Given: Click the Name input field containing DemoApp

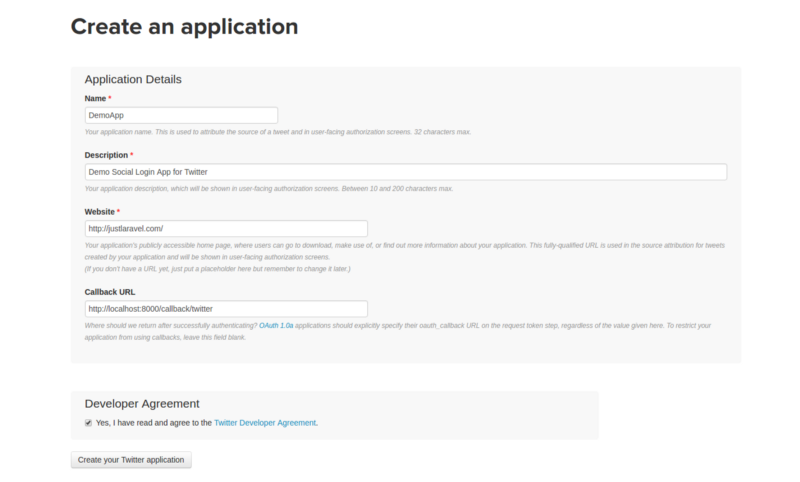Looking at the screenshot, I should click(x=181, y=115).
